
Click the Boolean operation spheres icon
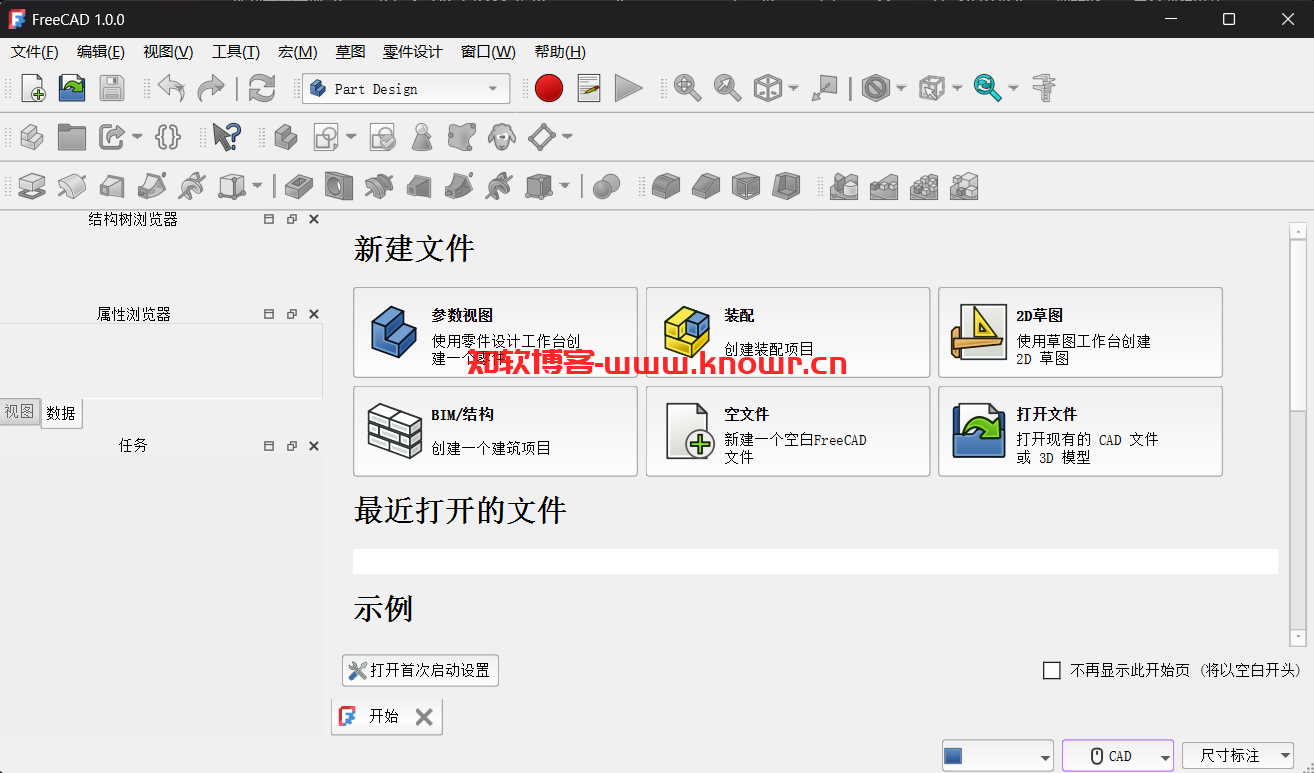606,186
